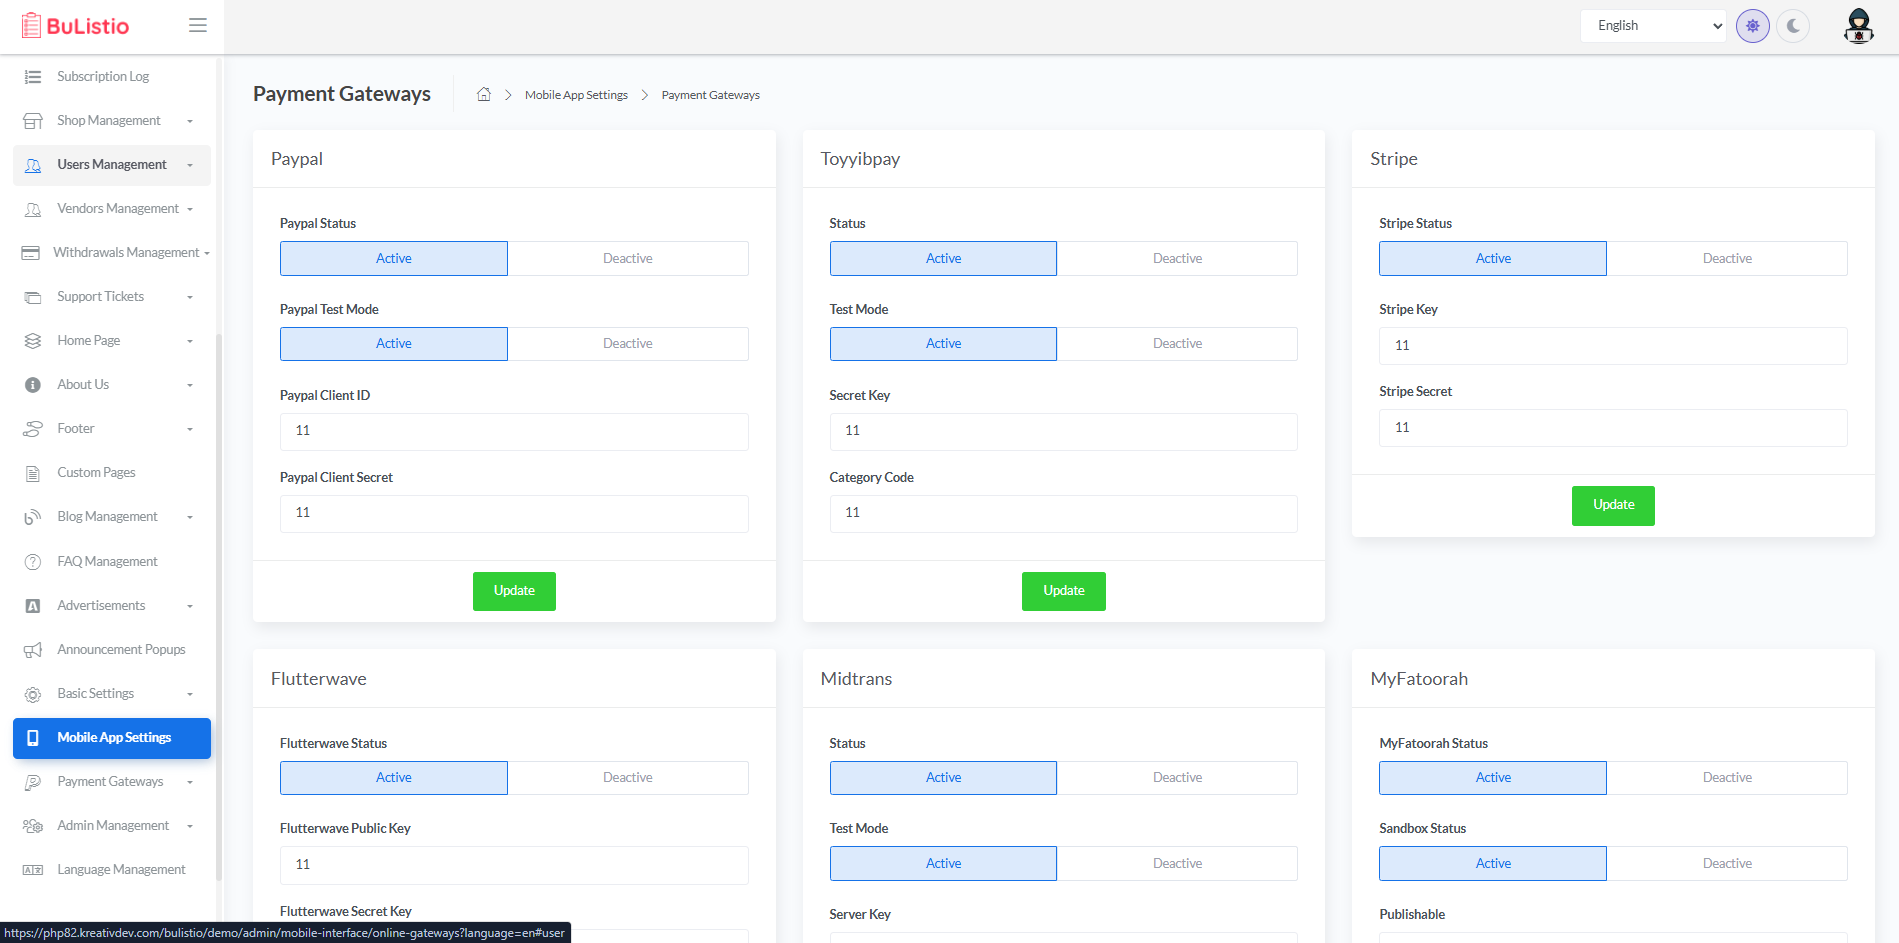Viewport: 1899px width, 943px height.
Task: Open the English language dropdown
Action: coord(1654,26)
